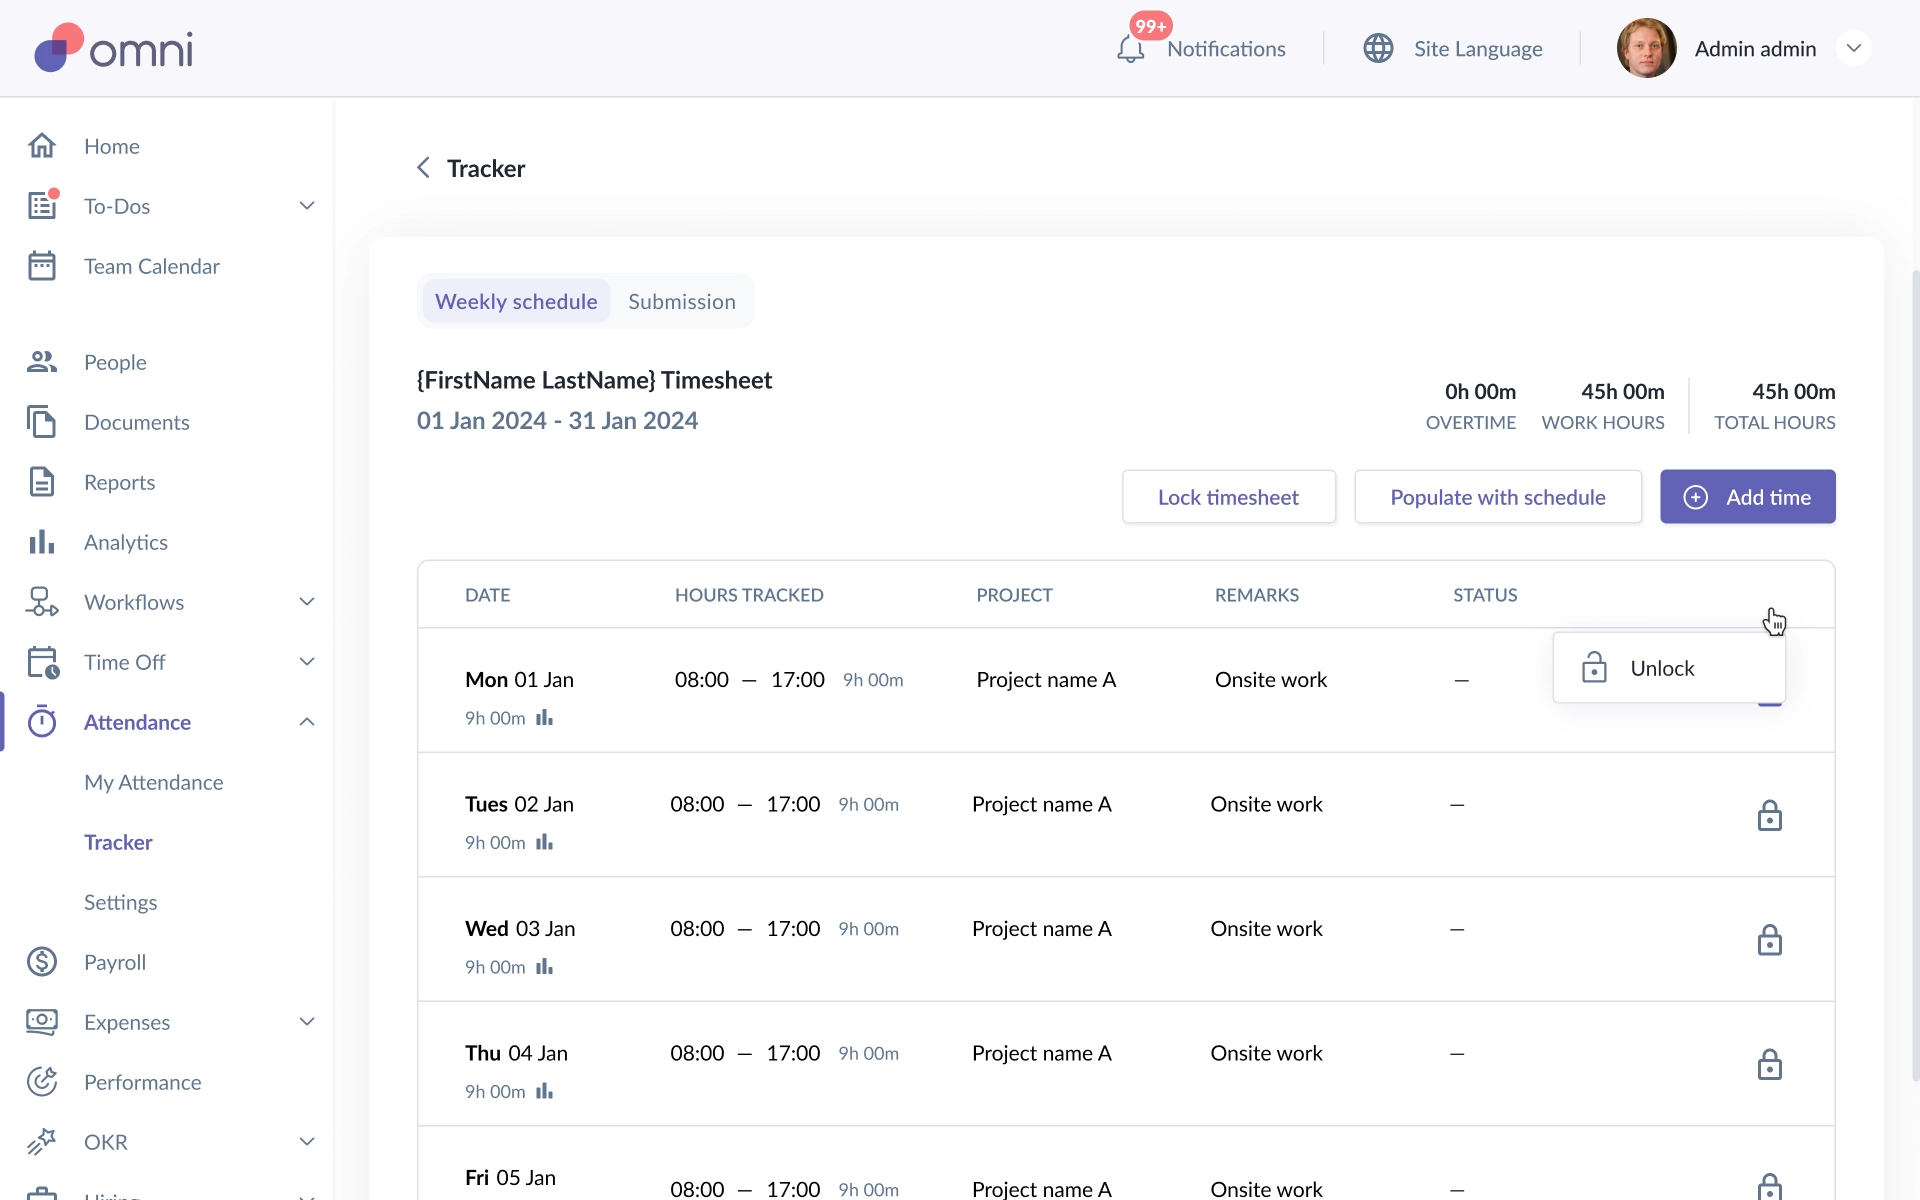Viewport: 1920px width, 1200px height.
Task: Click the back arrow beside Tracker title
Action: (424, 168)
